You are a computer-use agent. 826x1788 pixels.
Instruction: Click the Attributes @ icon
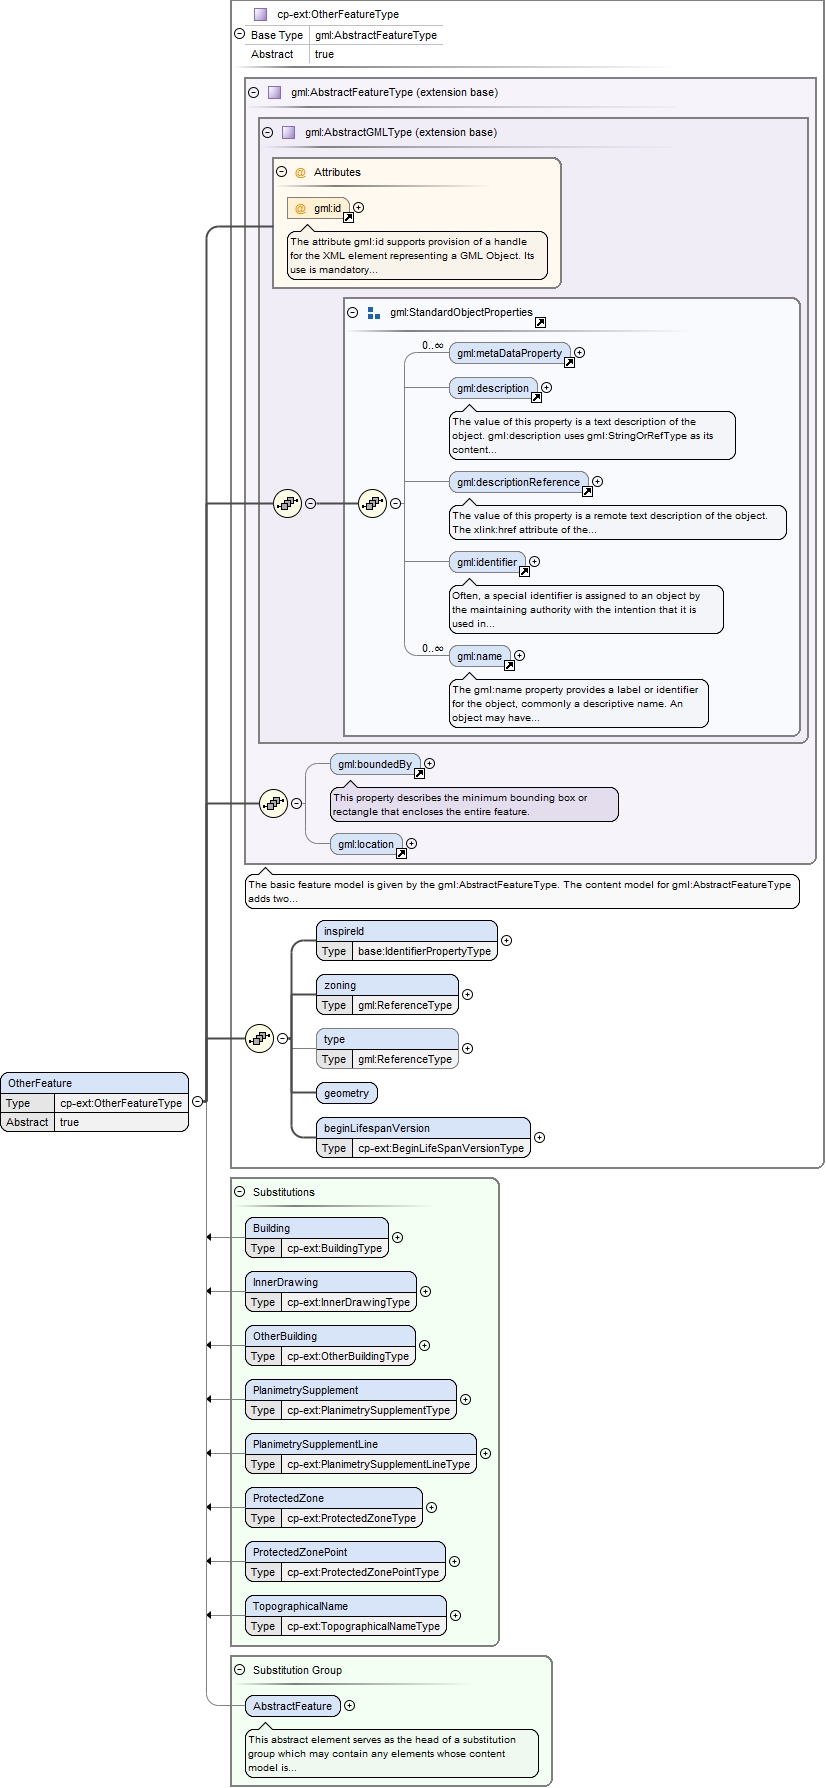click(300, 172)
